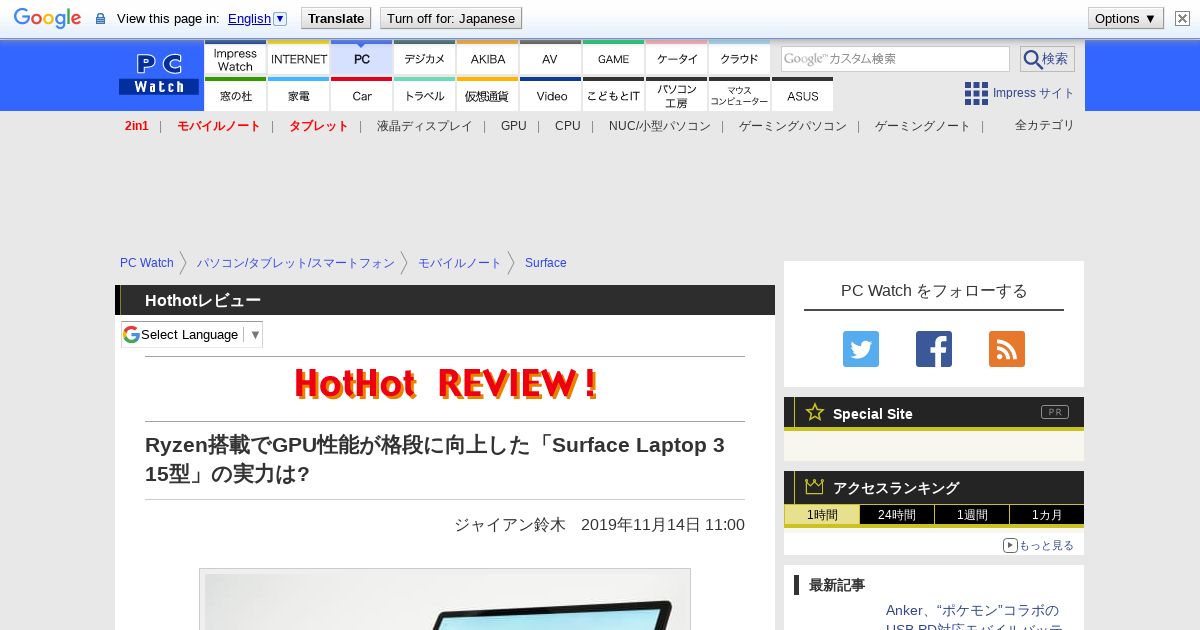This screenshot has height=630, width=1200.
Task: Select the 24時間 ranking tab
Action: pos(897,515)
